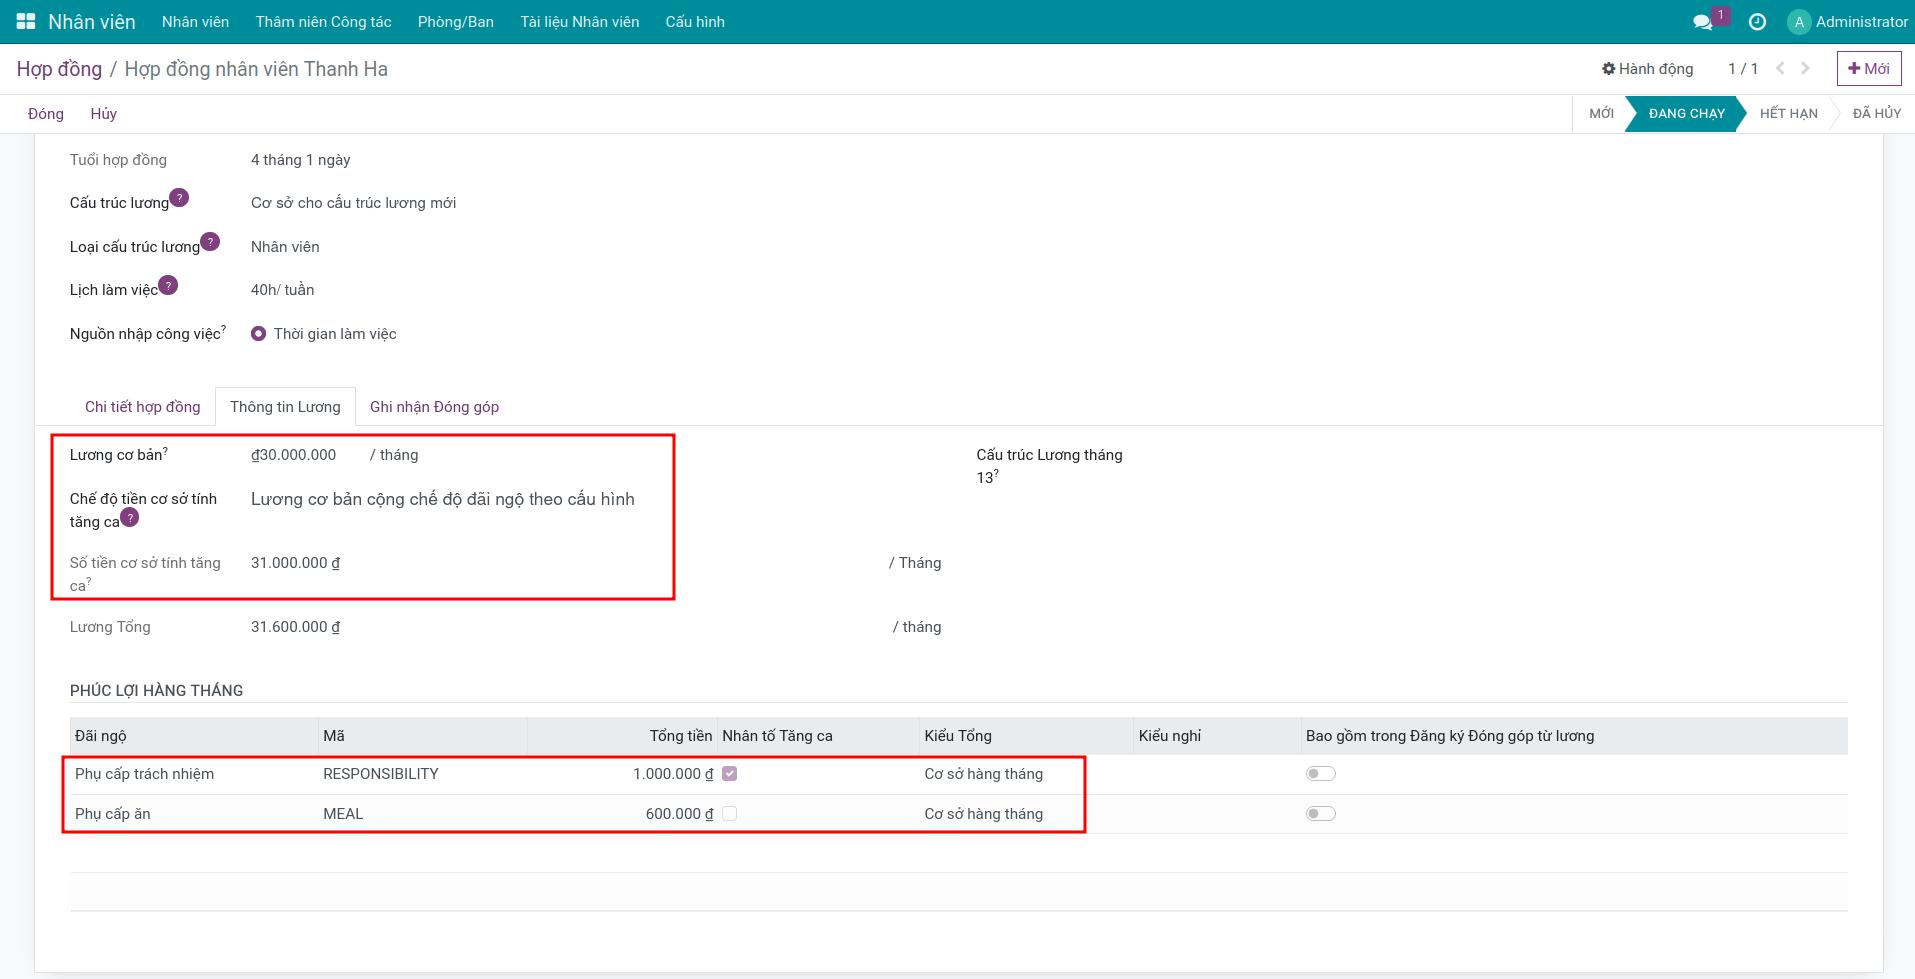Switch to Ghi nhận Đóng góp tab

pyautogui.click(x=434, y=407)
